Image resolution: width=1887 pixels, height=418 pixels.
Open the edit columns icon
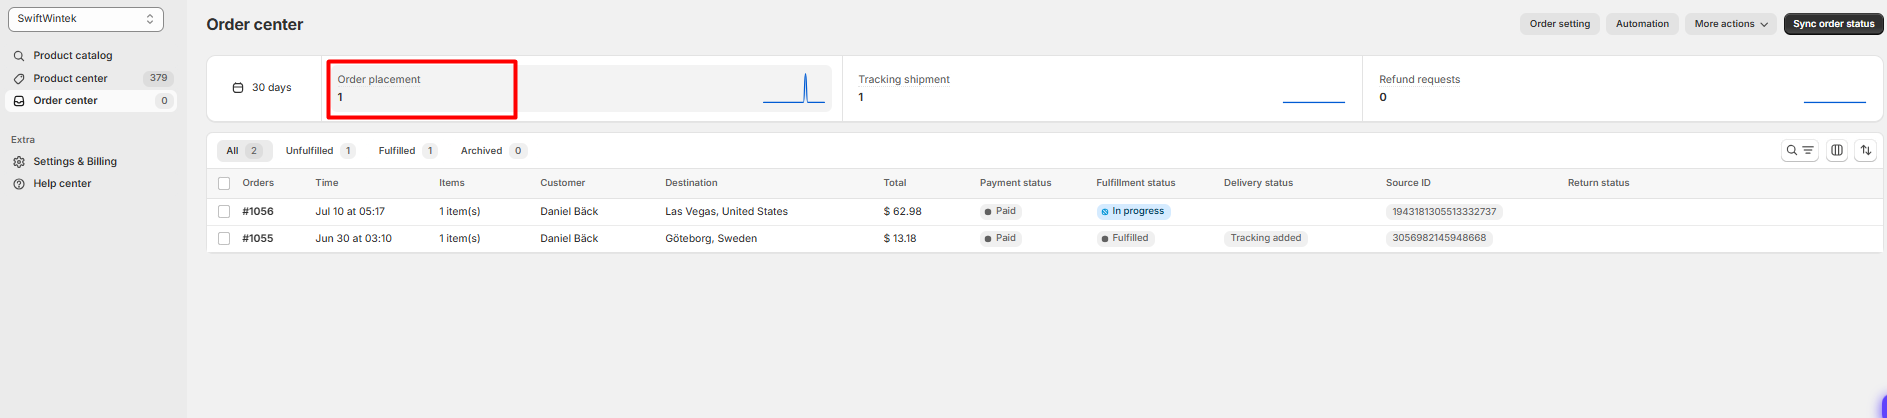click(1837, 150)
